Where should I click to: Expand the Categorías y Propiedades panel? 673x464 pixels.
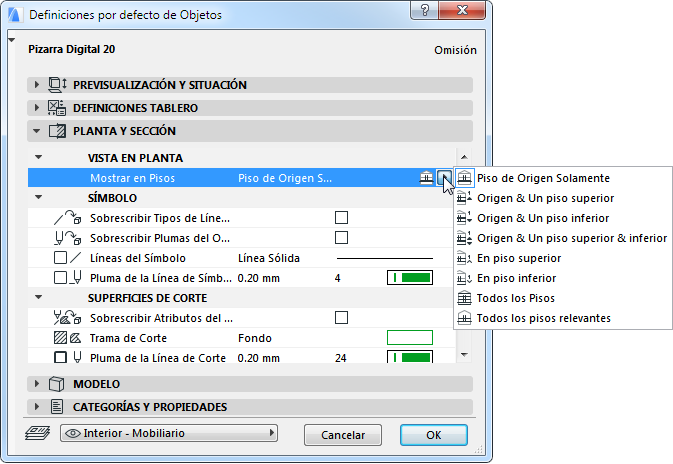tap(37, 406)
